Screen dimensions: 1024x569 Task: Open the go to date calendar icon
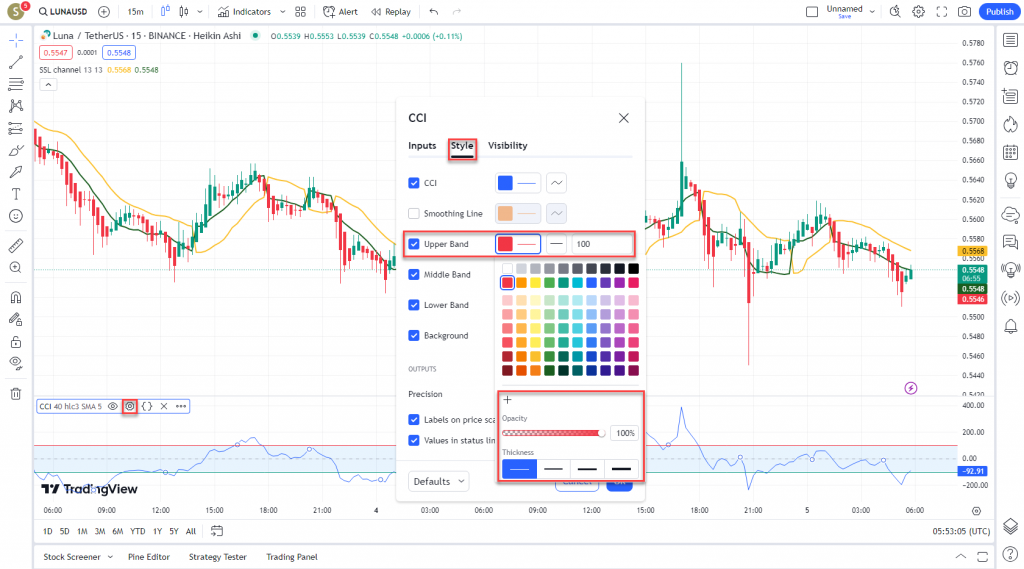[217, 531]
